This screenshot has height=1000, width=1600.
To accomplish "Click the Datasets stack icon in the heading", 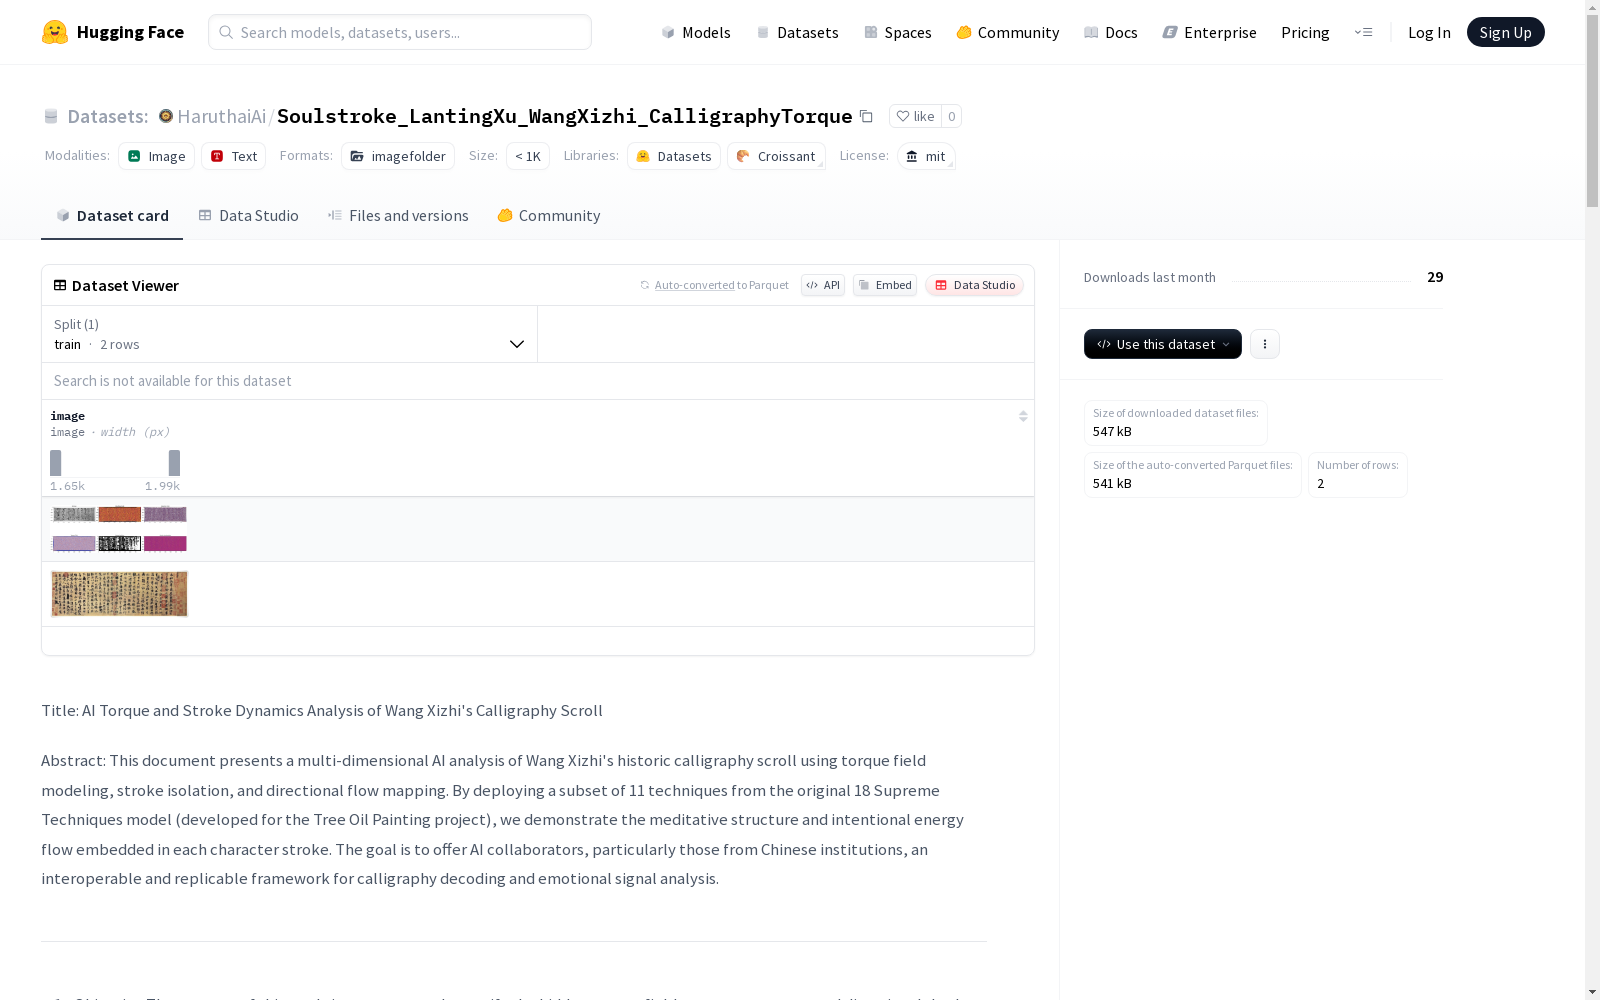I will (x=51, y=117).
